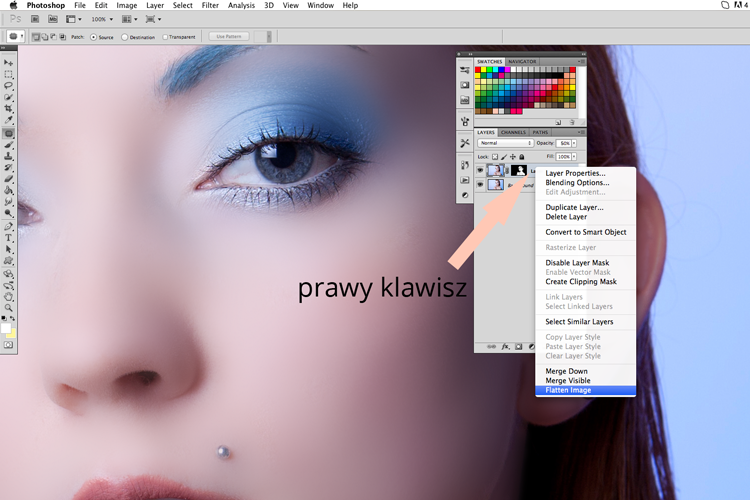This screenshot has height=500, width=750.
Task: Select the Pen tool
Action: tap(8, 226)
